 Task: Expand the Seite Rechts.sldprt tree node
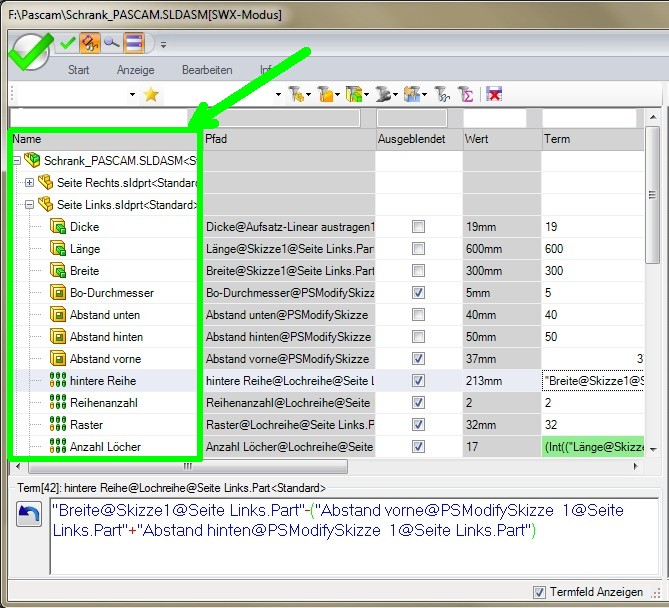(29, 183)
